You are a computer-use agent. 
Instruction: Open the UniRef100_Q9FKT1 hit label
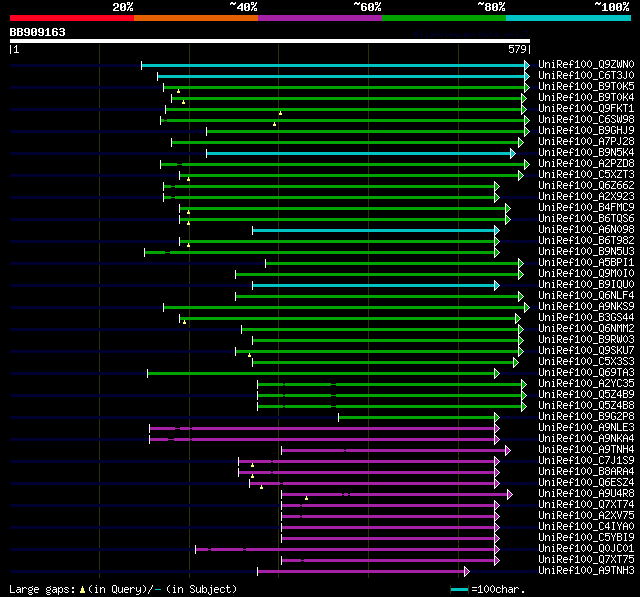[586, 109]
